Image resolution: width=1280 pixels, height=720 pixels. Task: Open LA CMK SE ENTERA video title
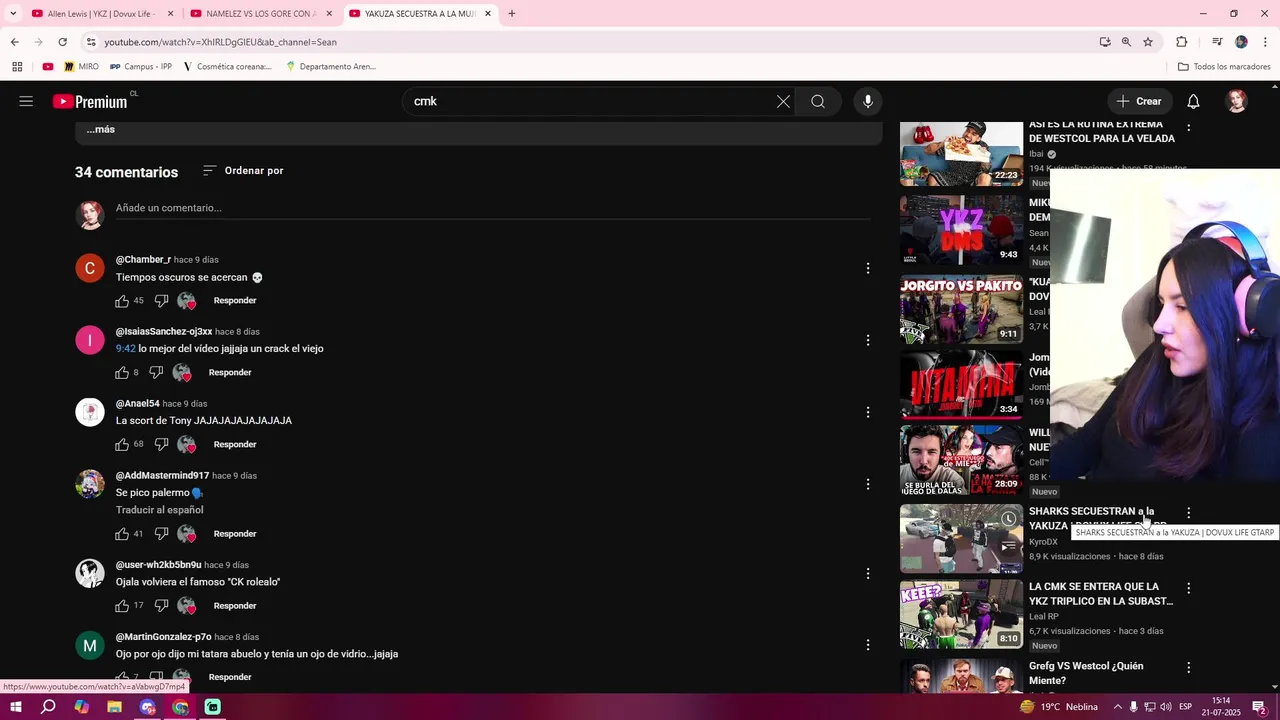pos(1101,594)
